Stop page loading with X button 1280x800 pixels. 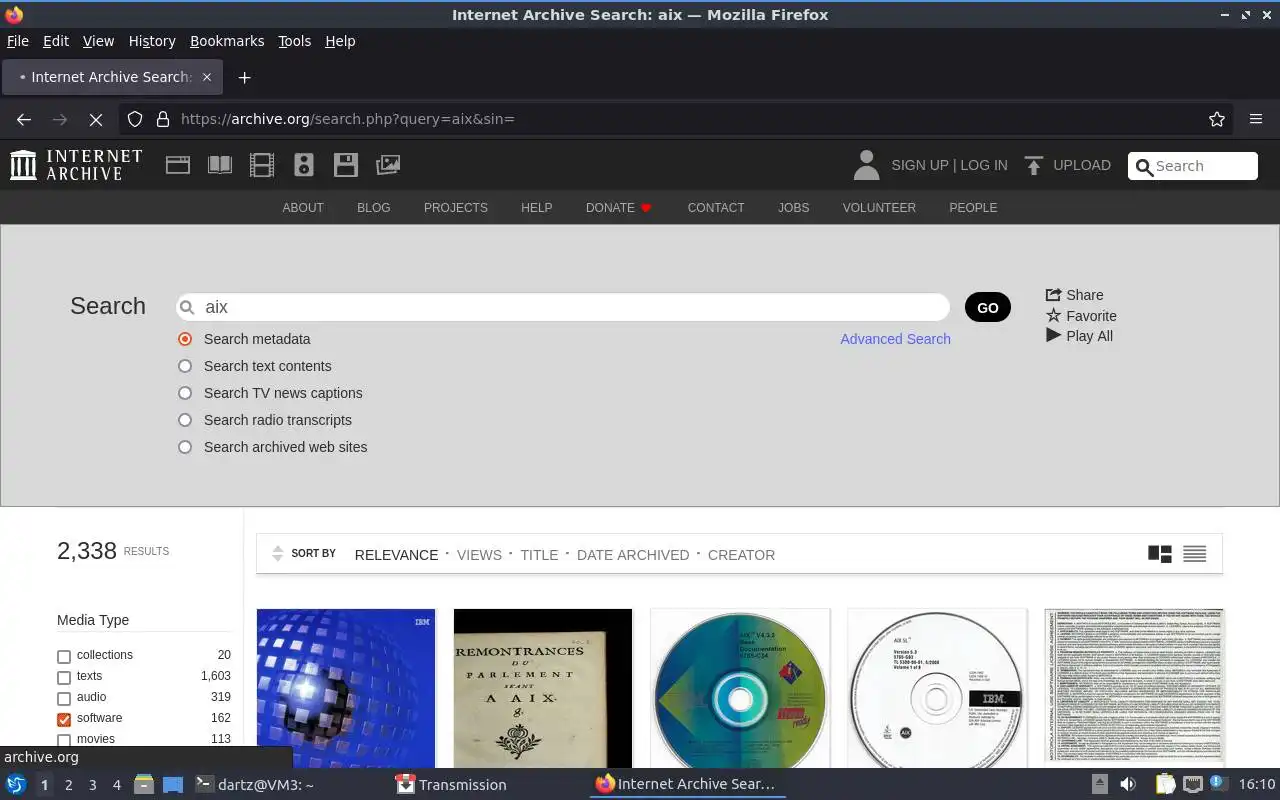(96, 119)
